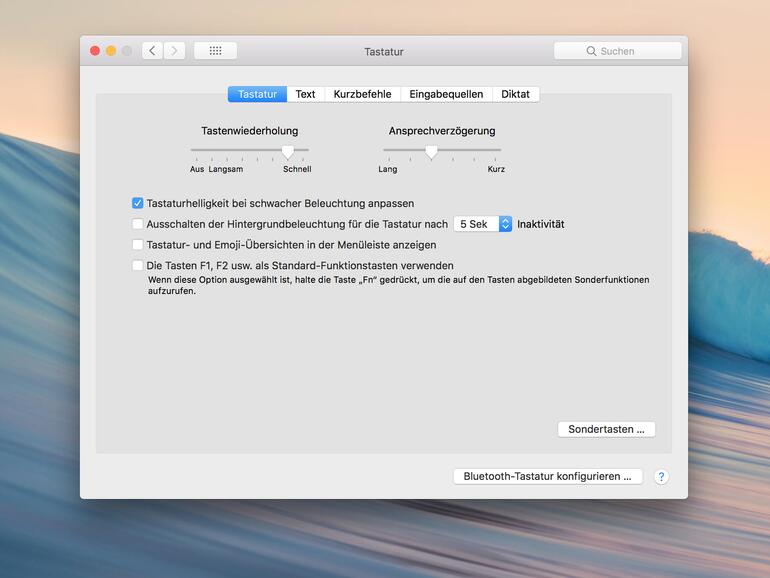Screen dimensions: 770x578
Task: Click the Schnell label under Tastenwiederholung
Action: (297, 169)
